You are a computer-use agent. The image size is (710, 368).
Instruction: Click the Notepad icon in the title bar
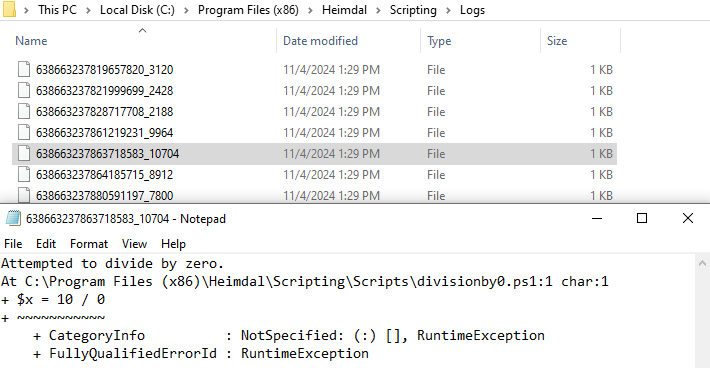click(x=13, y=219)
